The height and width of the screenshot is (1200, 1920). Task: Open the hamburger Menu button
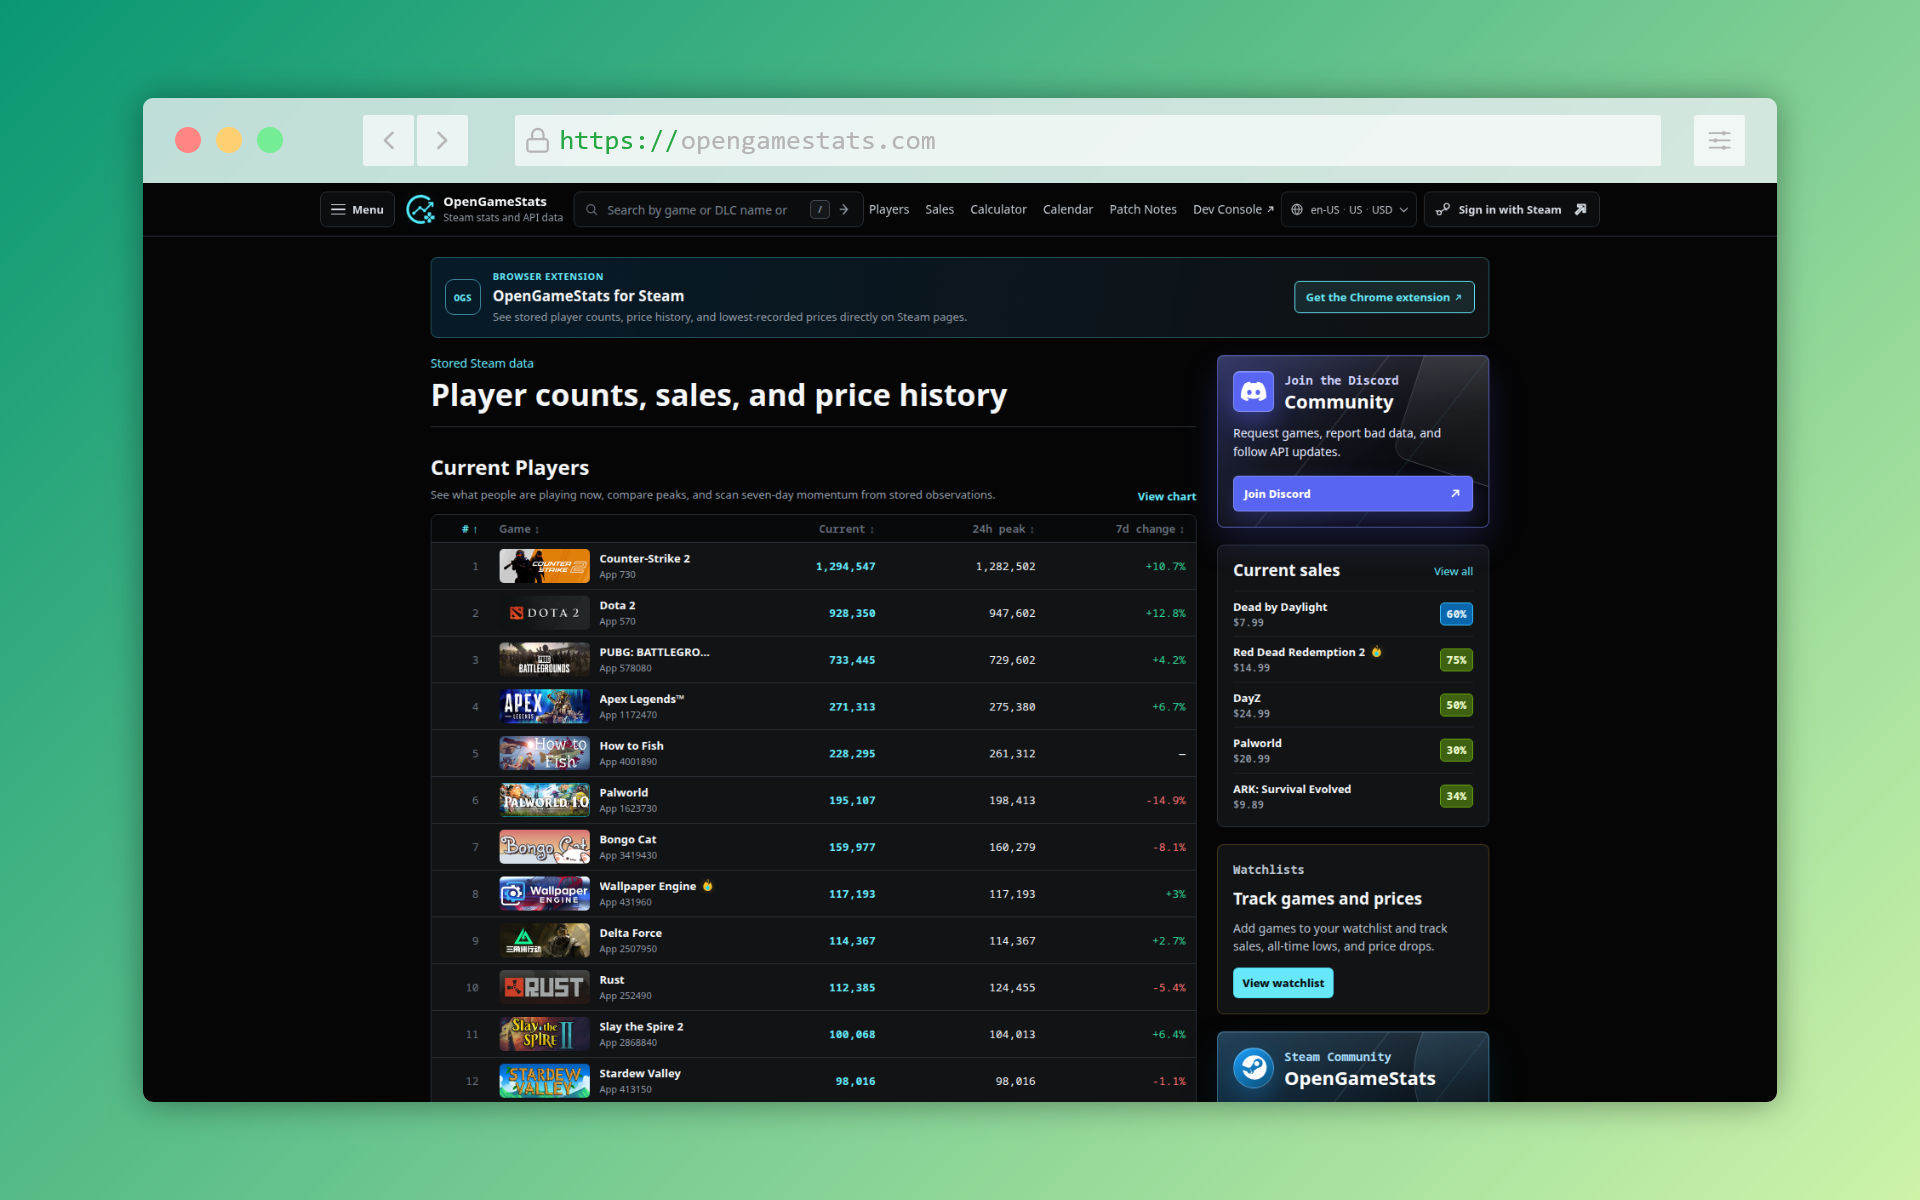coord(357,210)
